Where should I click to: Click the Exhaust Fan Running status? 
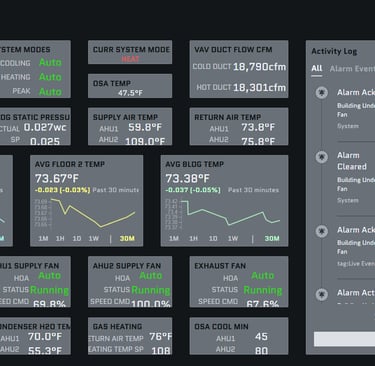pos(263,290)
